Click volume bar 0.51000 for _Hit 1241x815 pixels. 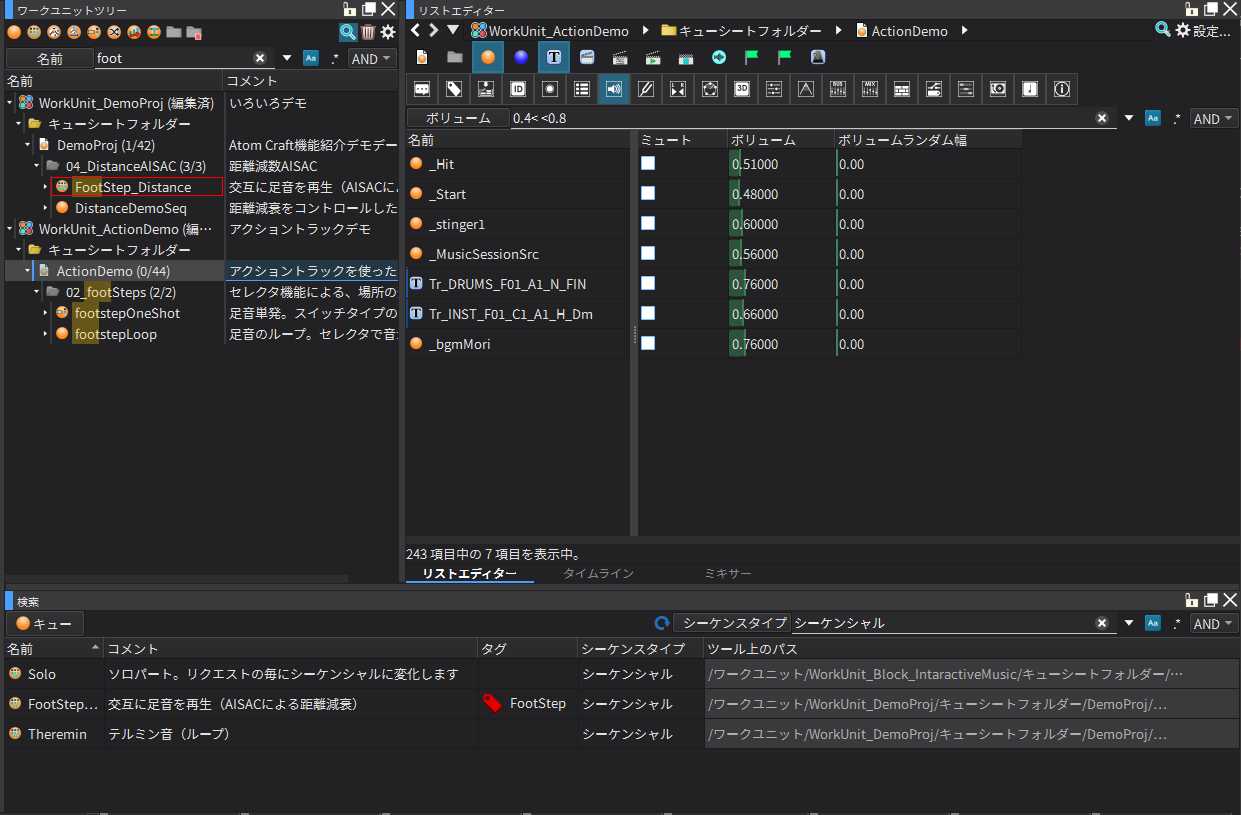click(780, 164)
